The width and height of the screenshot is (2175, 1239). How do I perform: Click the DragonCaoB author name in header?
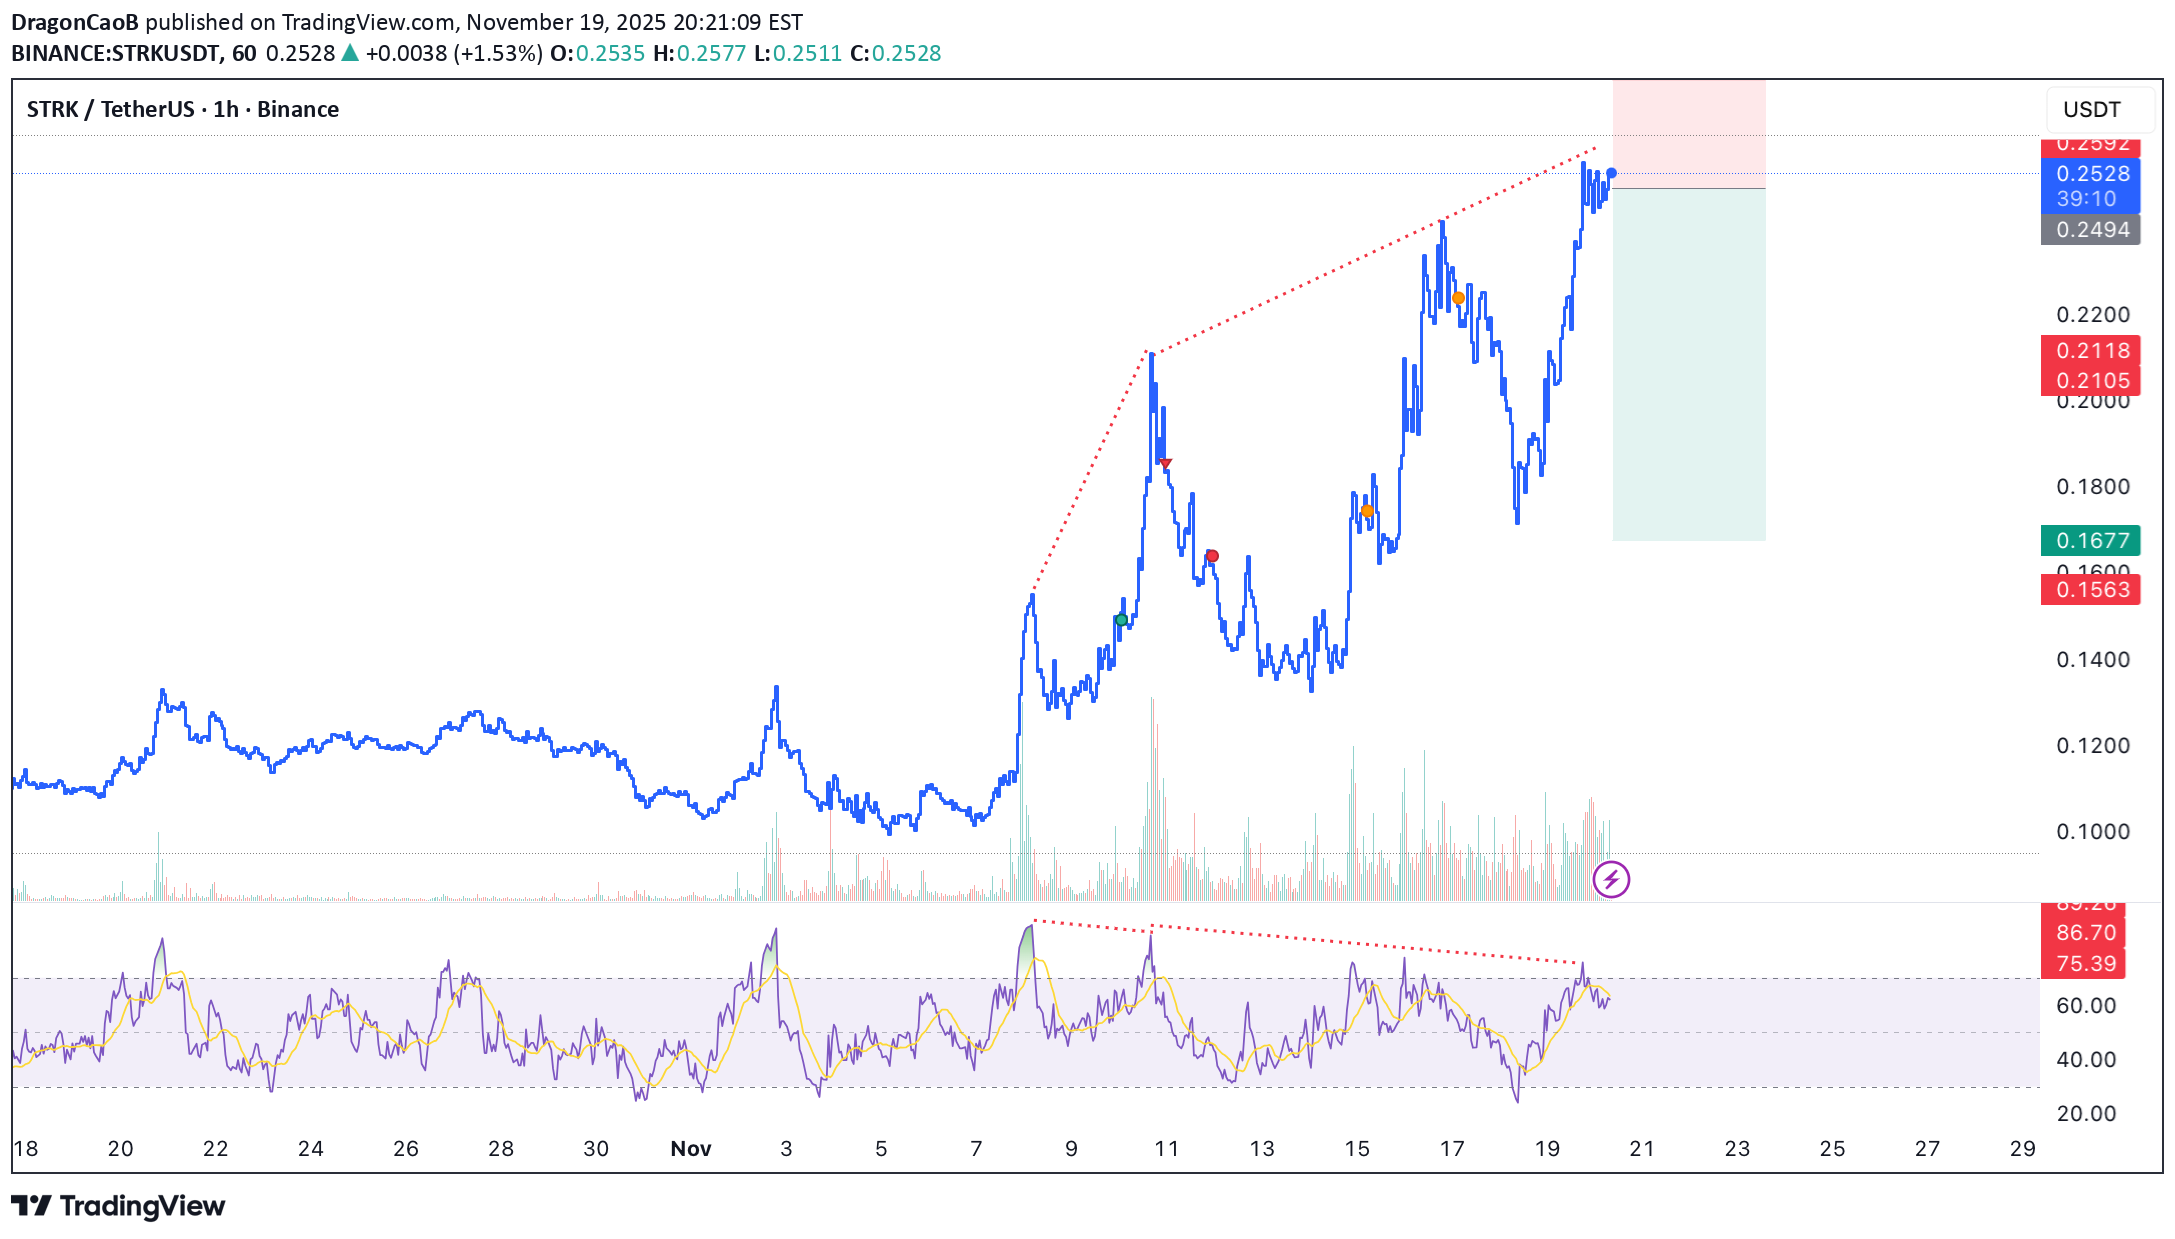74,22
